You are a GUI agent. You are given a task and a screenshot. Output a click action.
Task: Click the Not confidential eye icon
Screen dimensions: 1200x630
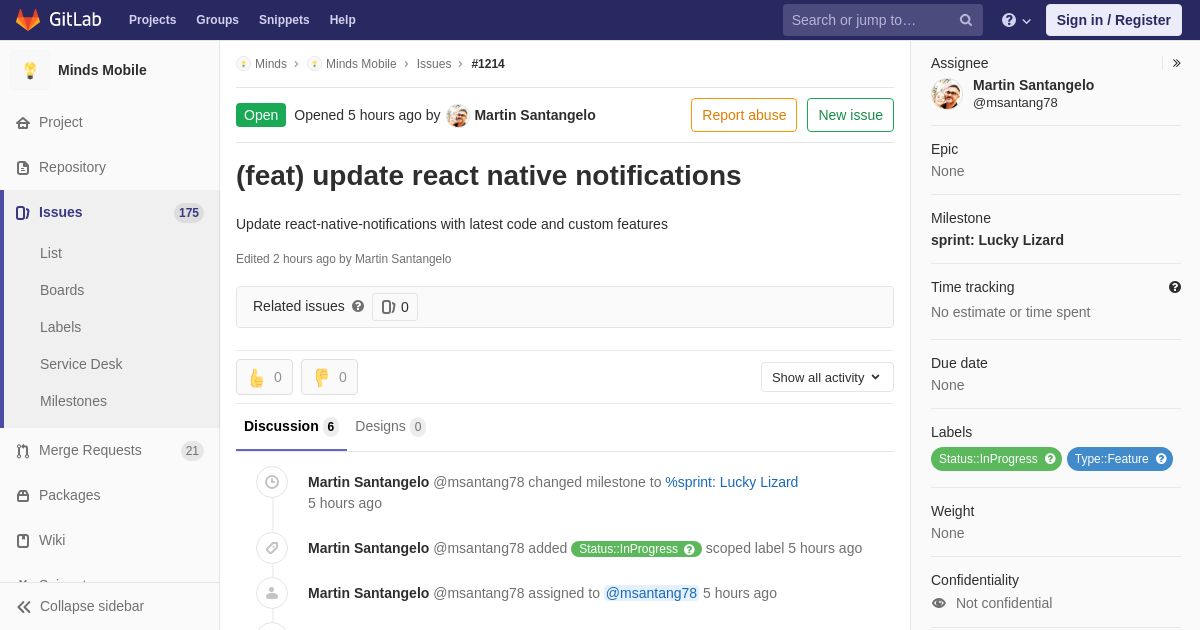(939, 603)
